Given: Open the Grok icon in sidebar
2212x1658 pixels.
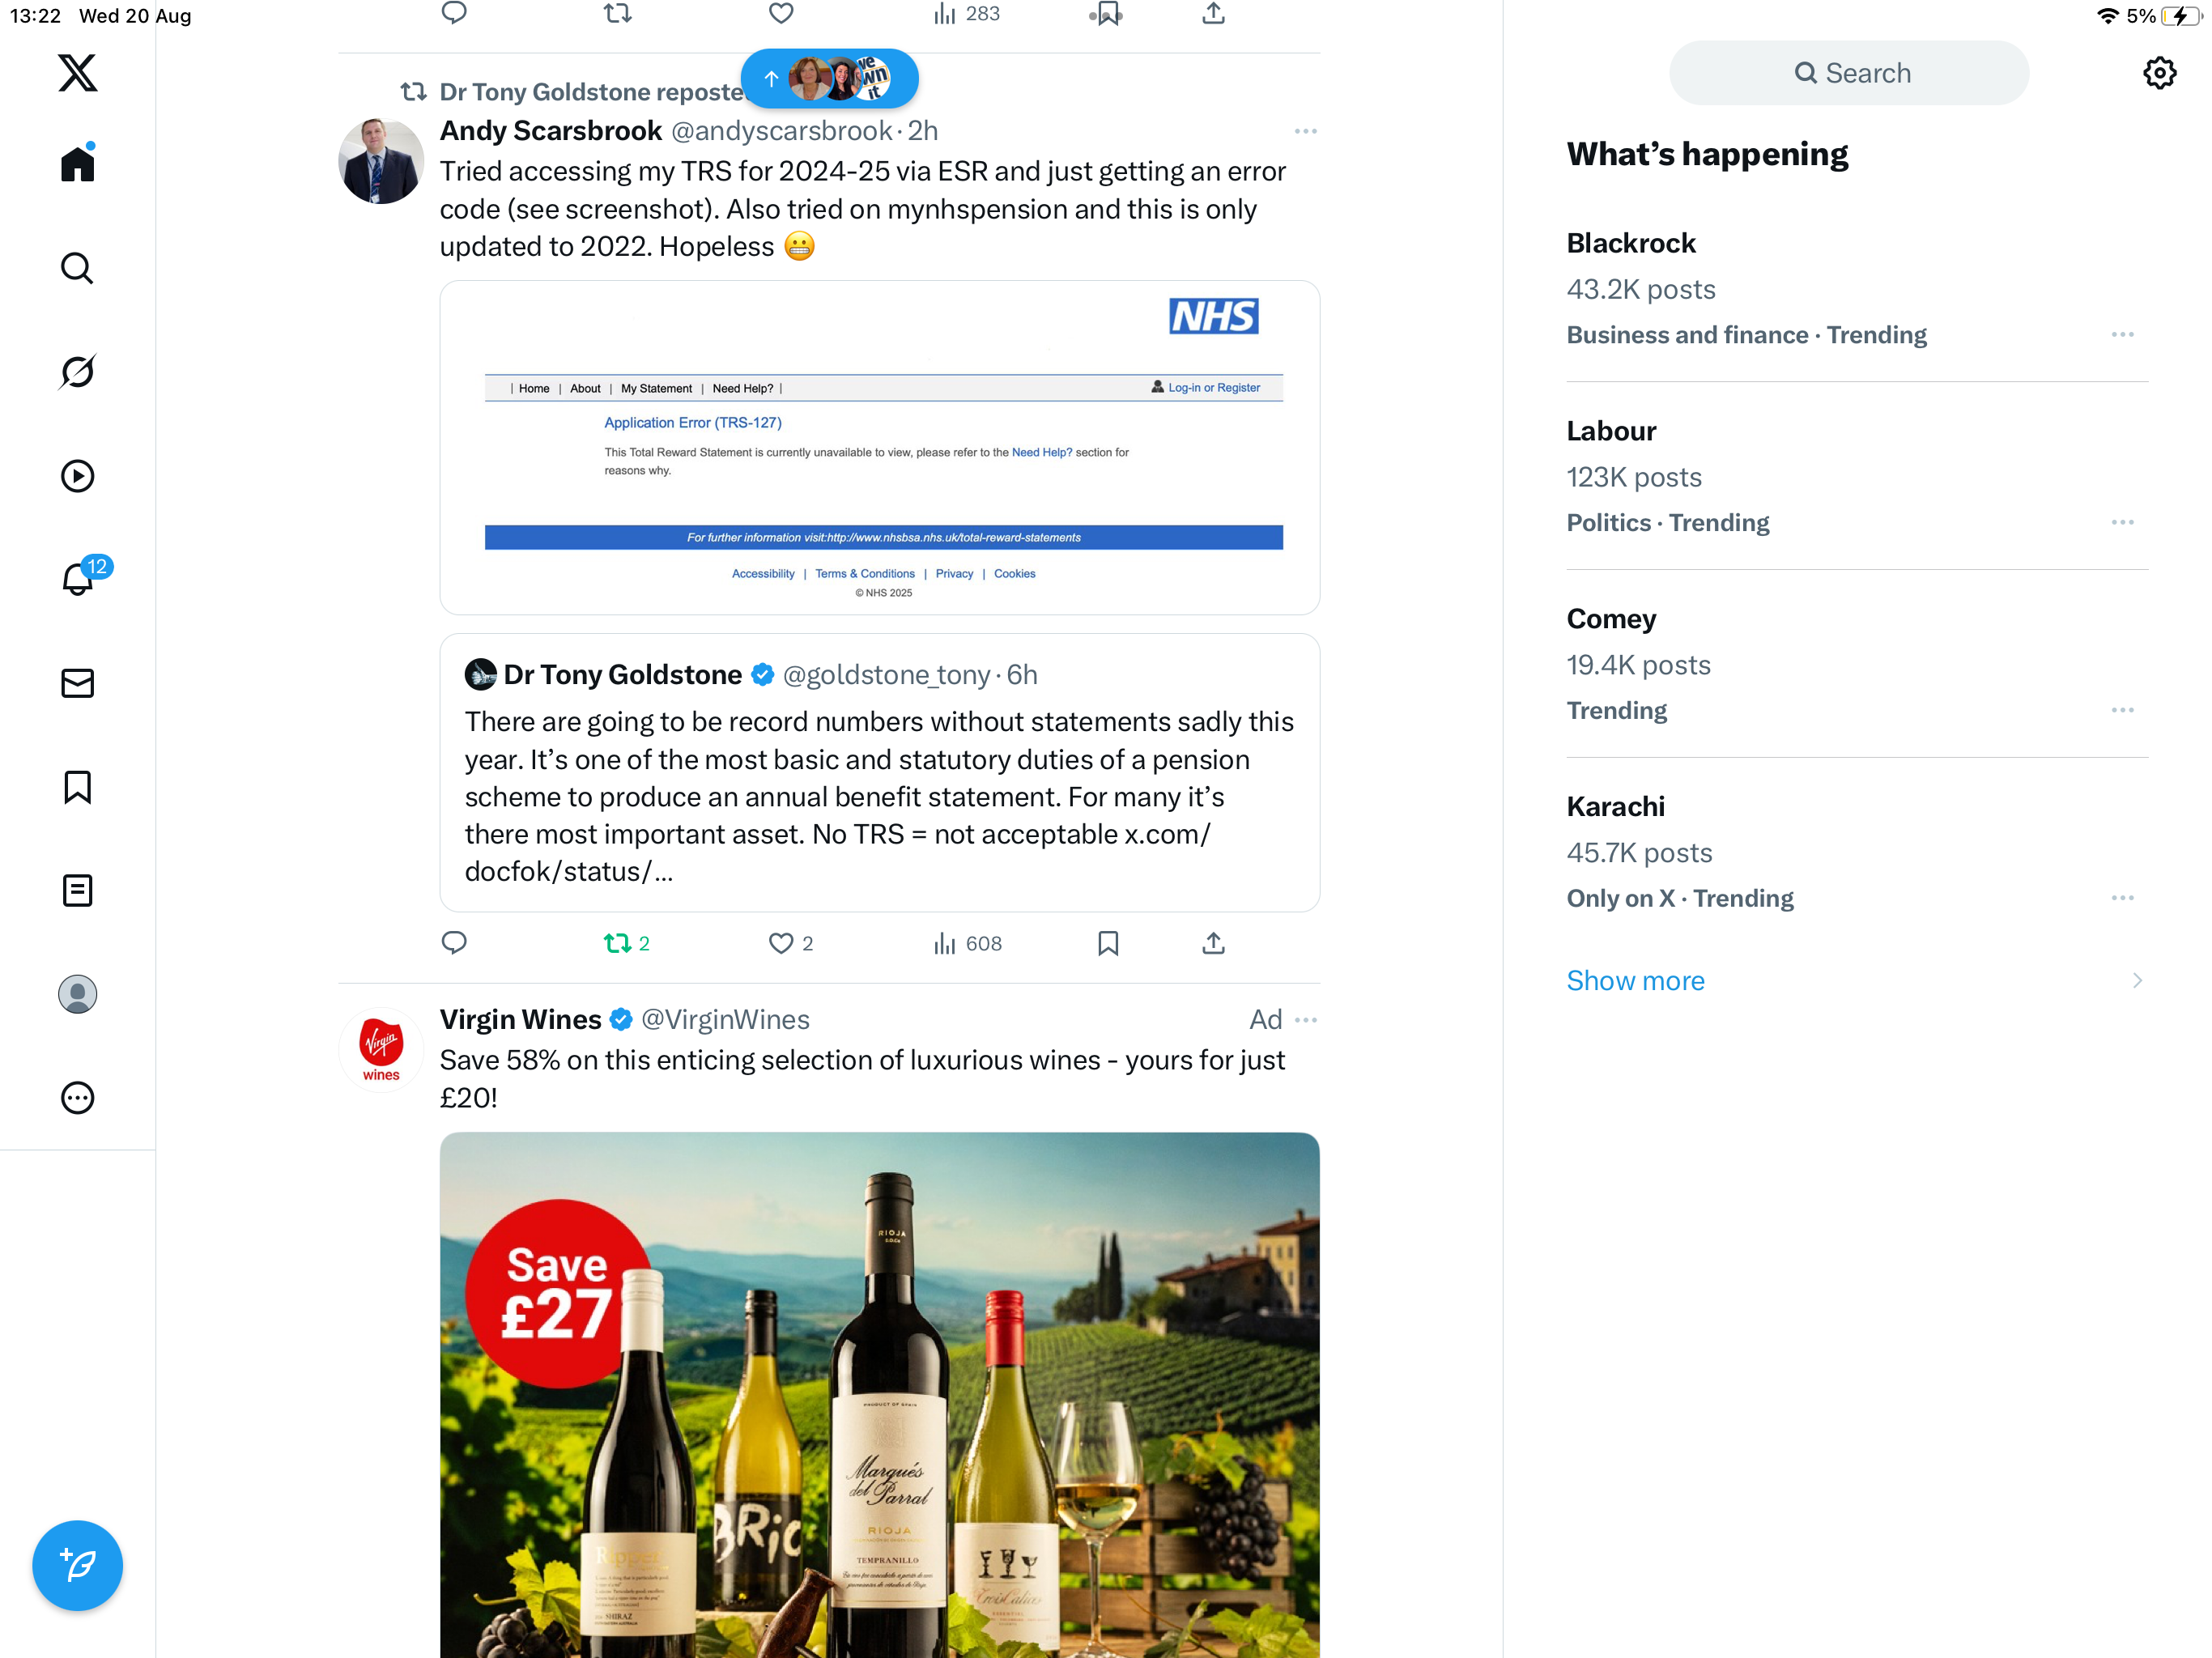Looking at the screenshot, I should [x=77, y=372].
